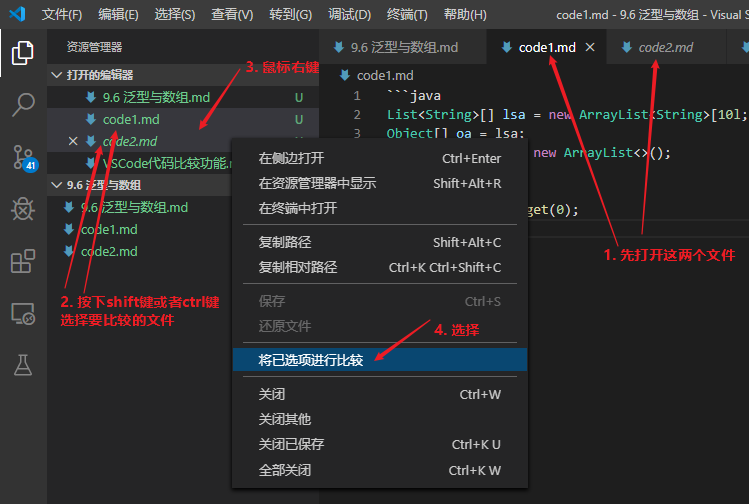Open the Debug view bug icon
Viewport: 749px width, 504px height.
point(22,209)
